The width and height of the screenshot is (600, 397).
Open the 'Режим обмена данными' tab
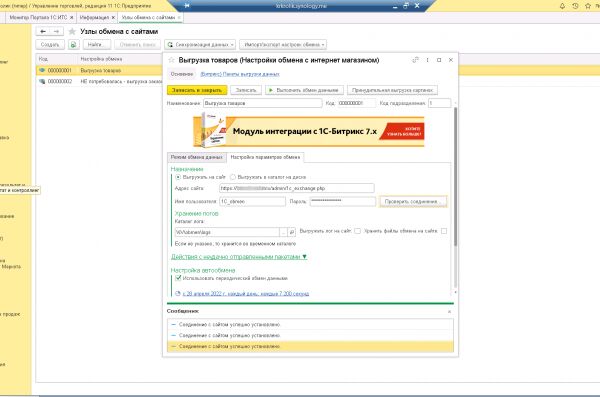tap(196, 157)
